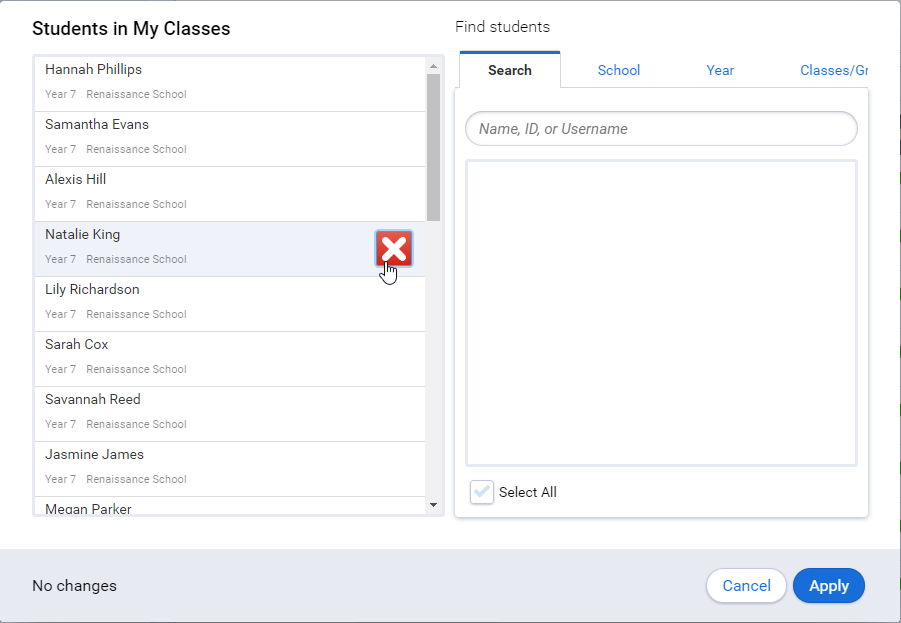Switch to the Classes/Groups tab

coord(833,70)
